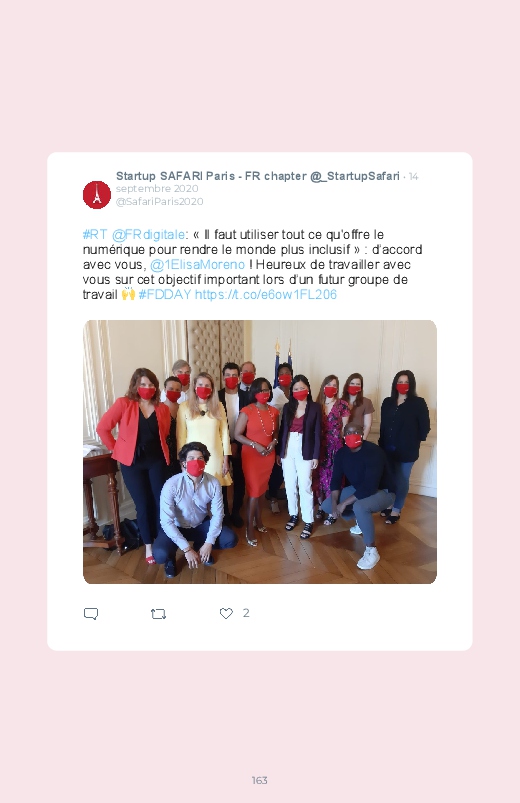The width and height of the screenshot is (520, 803).
Task: Click the like count number 2
Action: (246, 613)
